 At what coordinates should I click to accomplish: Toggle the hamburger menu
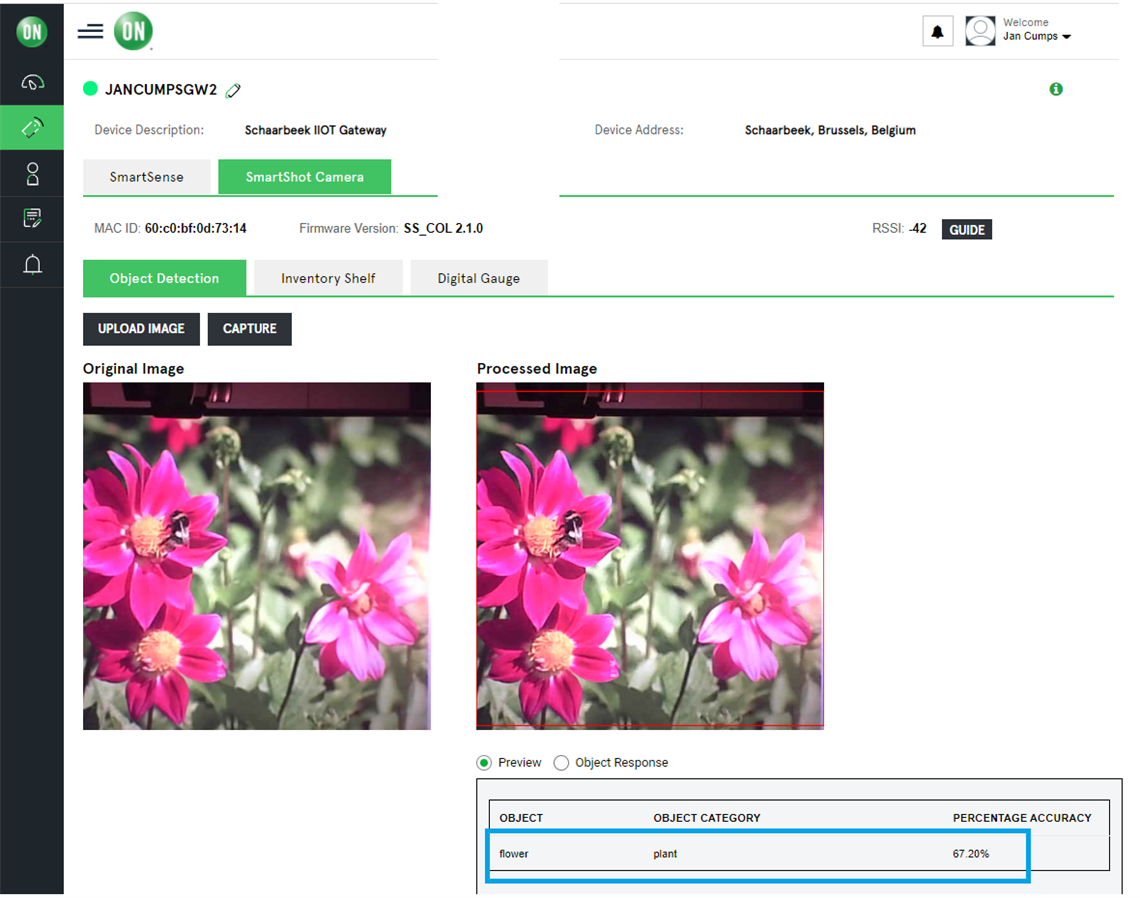click(90, 31)
